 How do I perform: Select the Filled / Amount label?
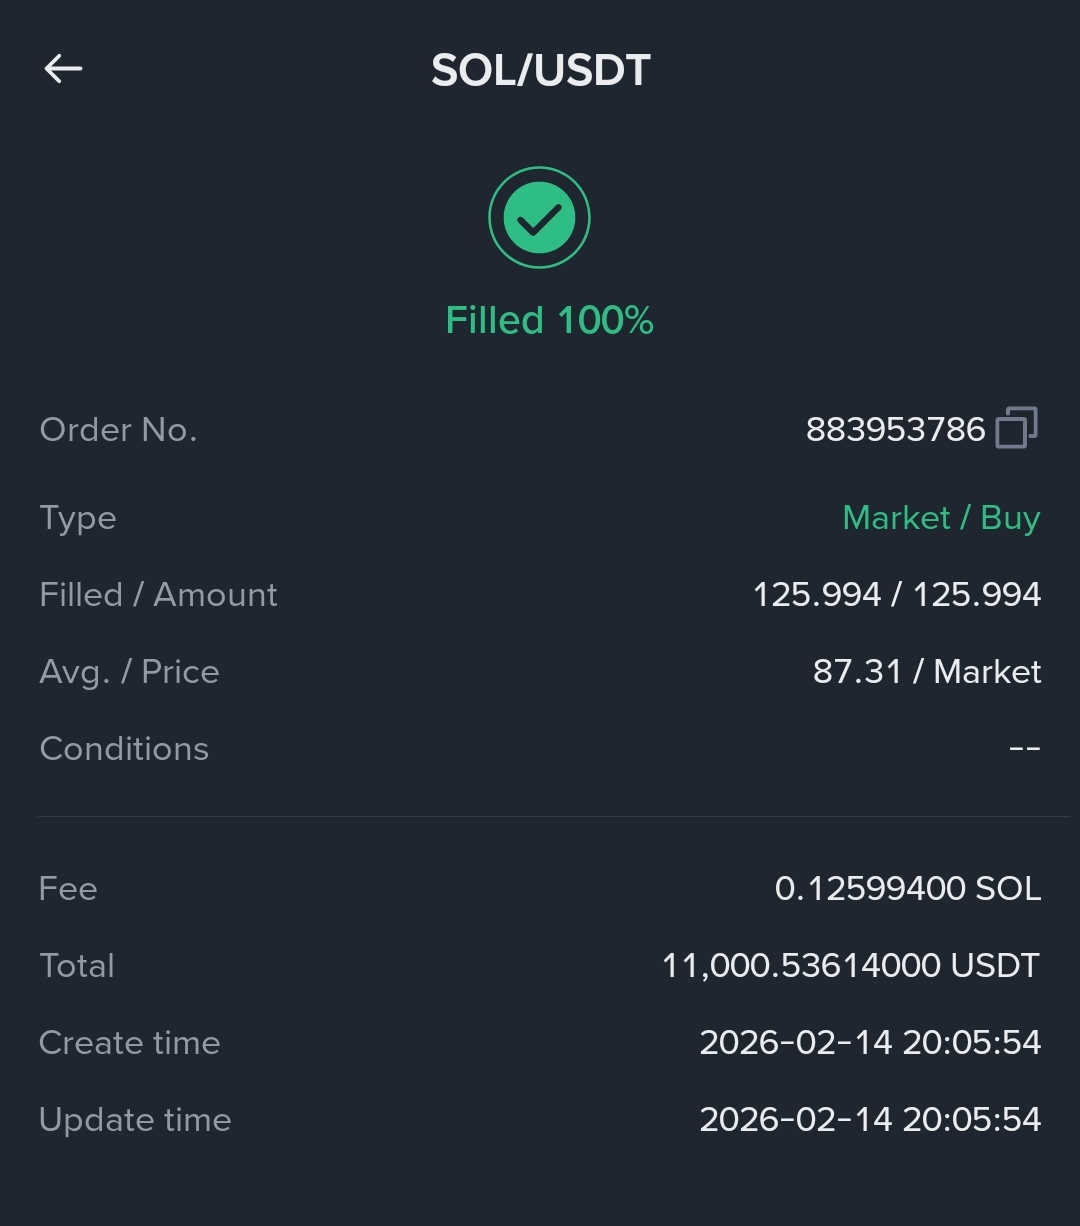pos(158,595)
